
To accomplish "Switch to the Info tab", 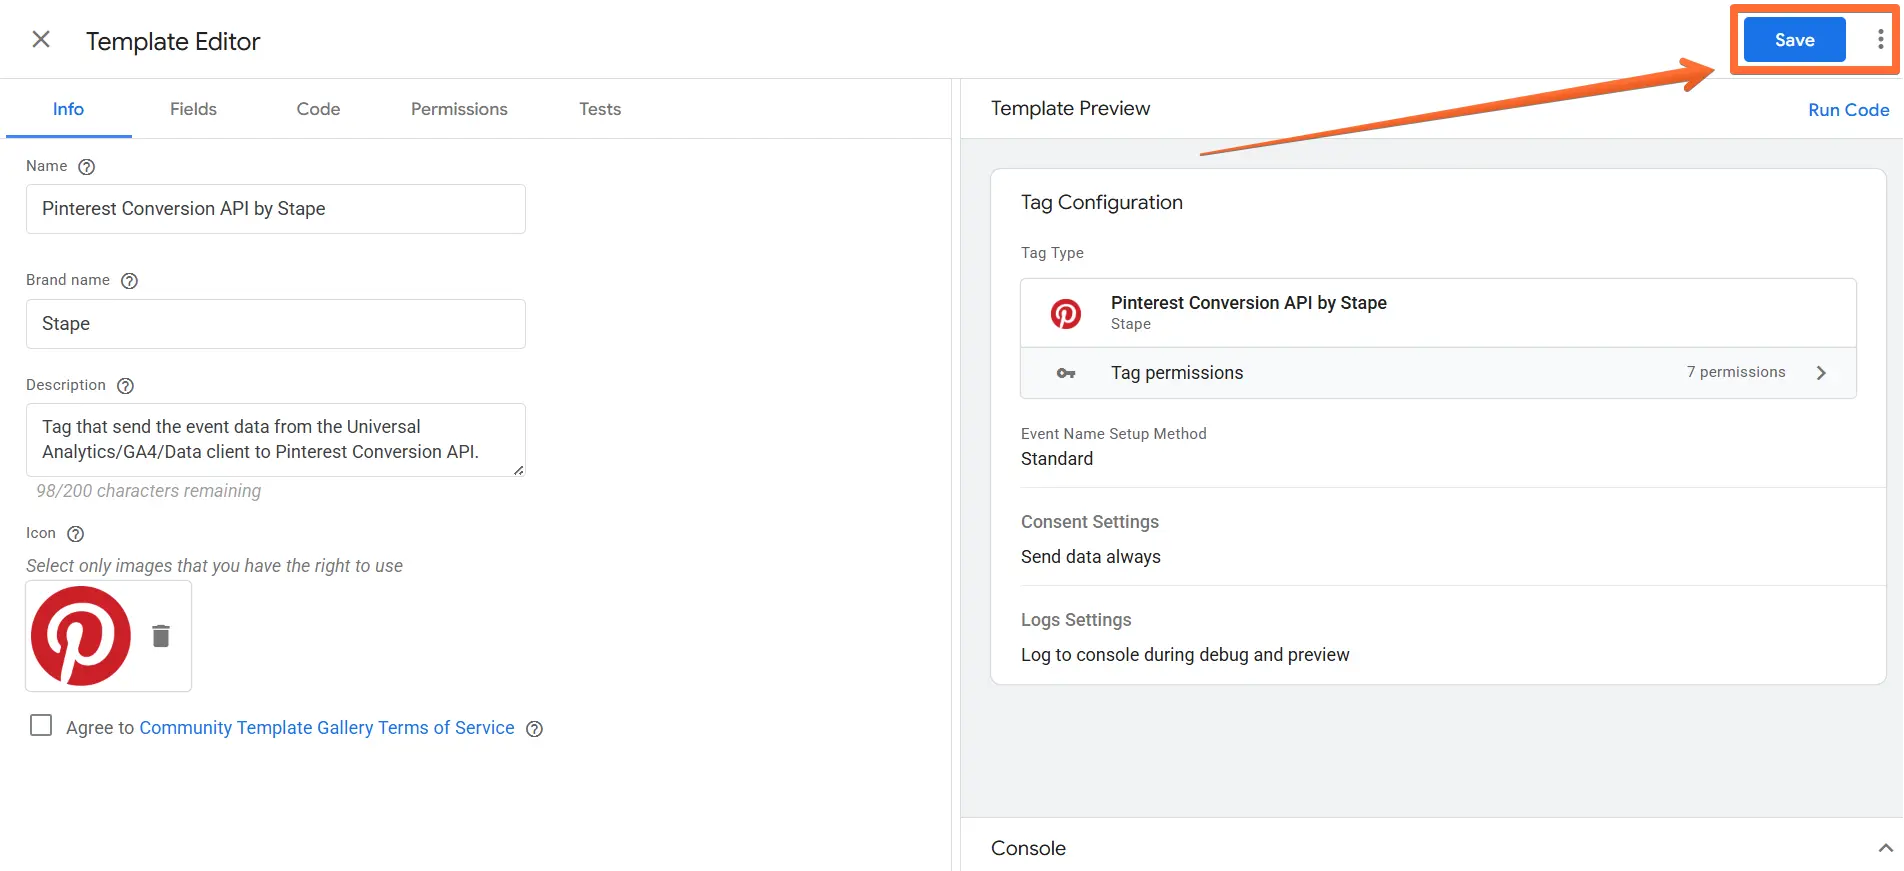I will (68, 109).
